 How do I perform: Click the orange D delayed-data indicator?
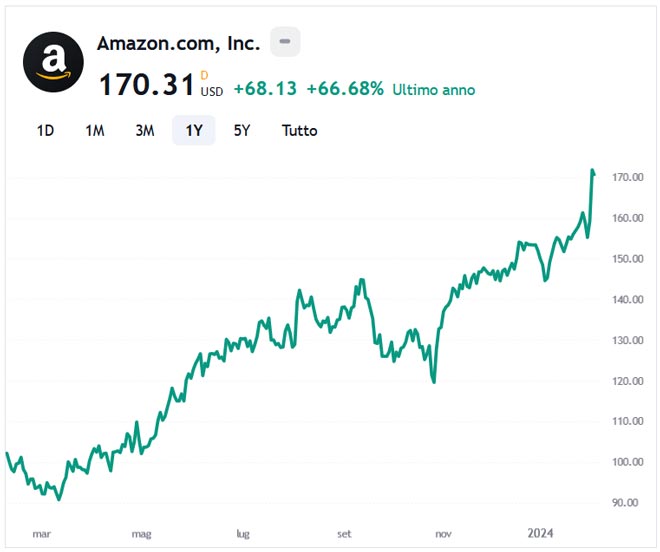click(205, 74)
